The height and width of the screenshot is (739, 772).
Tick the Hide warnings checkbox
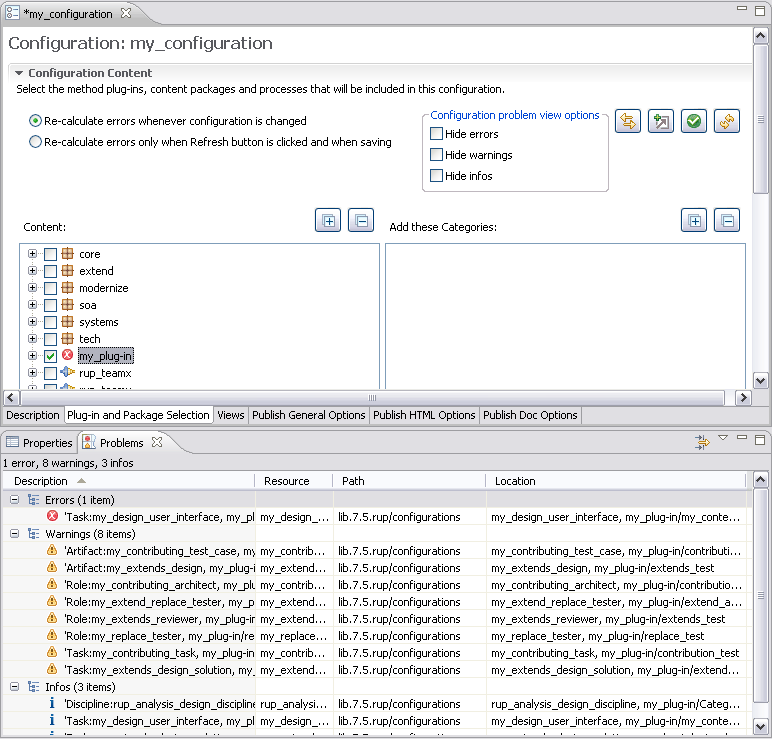coord(436,155)
